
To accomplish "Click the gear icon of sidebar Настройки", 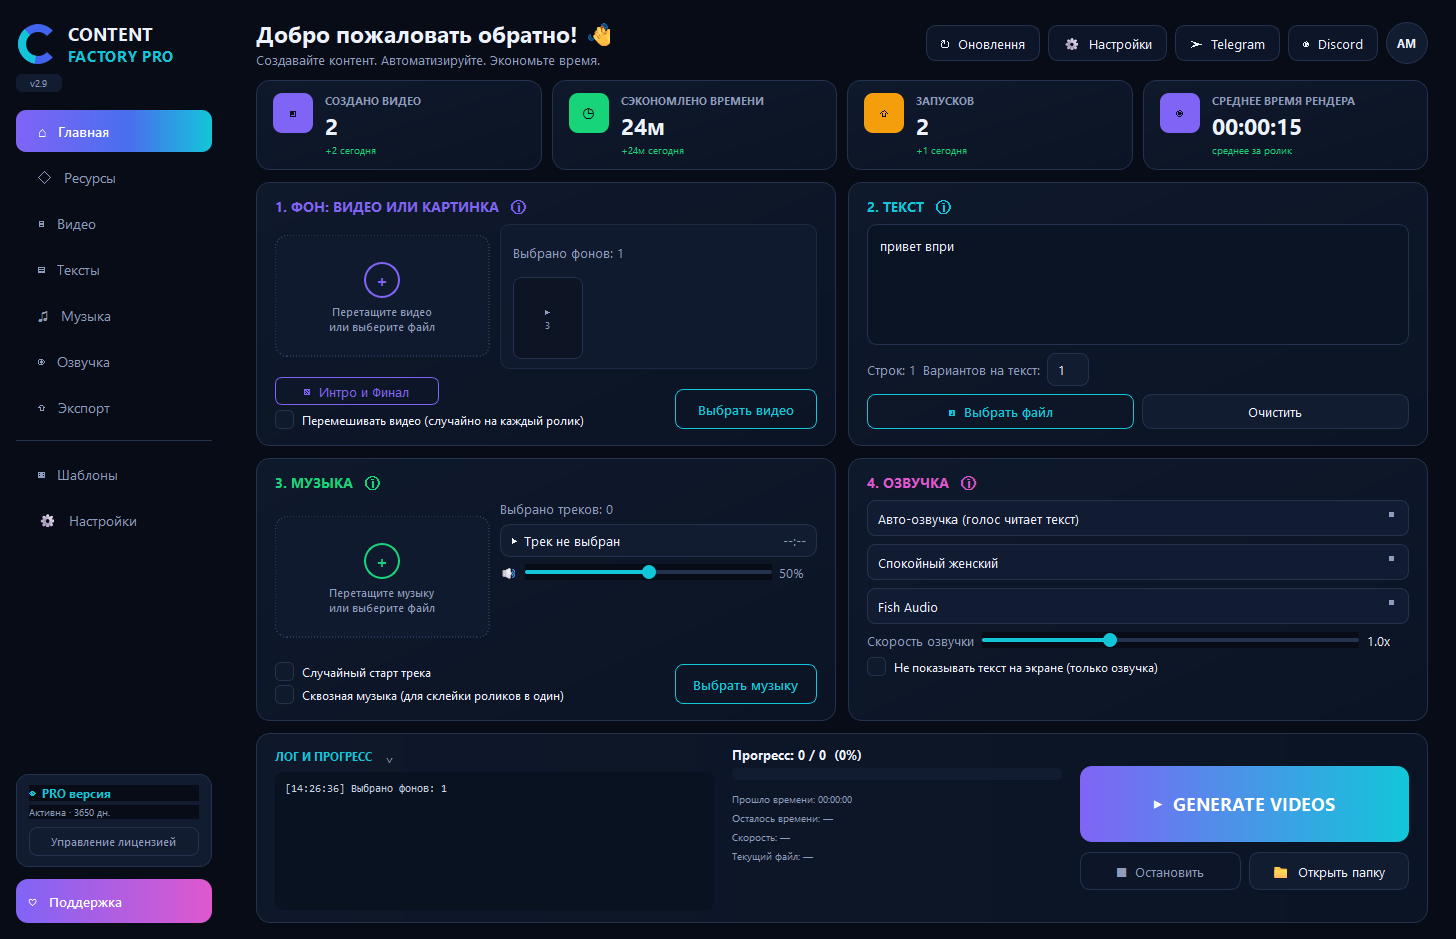I will [x=47, y=521].
